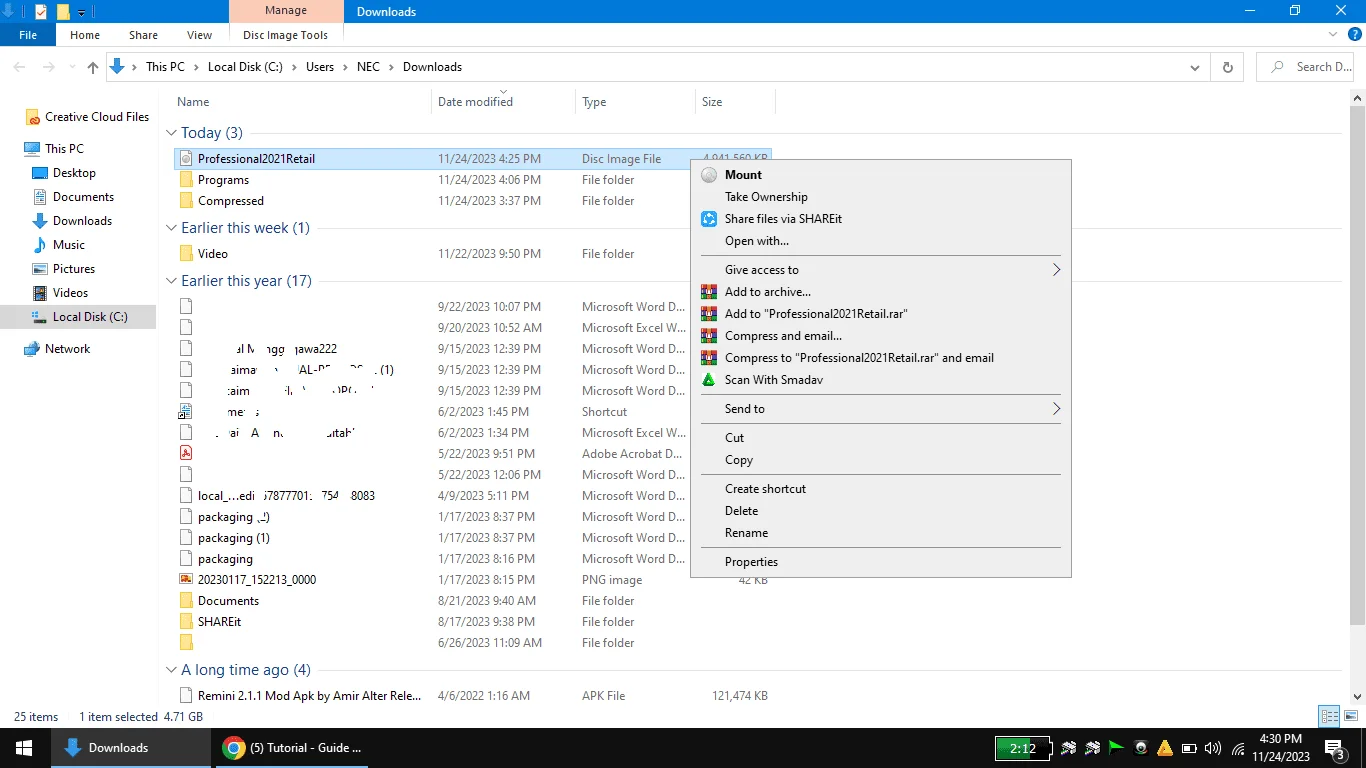Click the SHAREit icon in context menu
Viewport: 1366px width, 768px height.
pos(709,219)
